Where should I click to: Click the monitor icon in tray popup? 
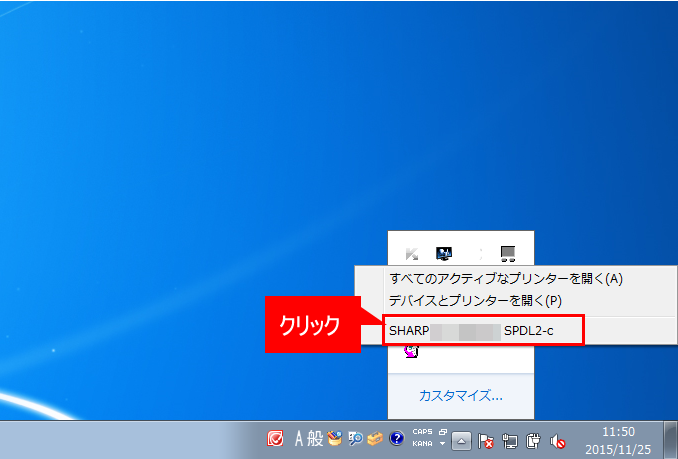tap(444, 252)
